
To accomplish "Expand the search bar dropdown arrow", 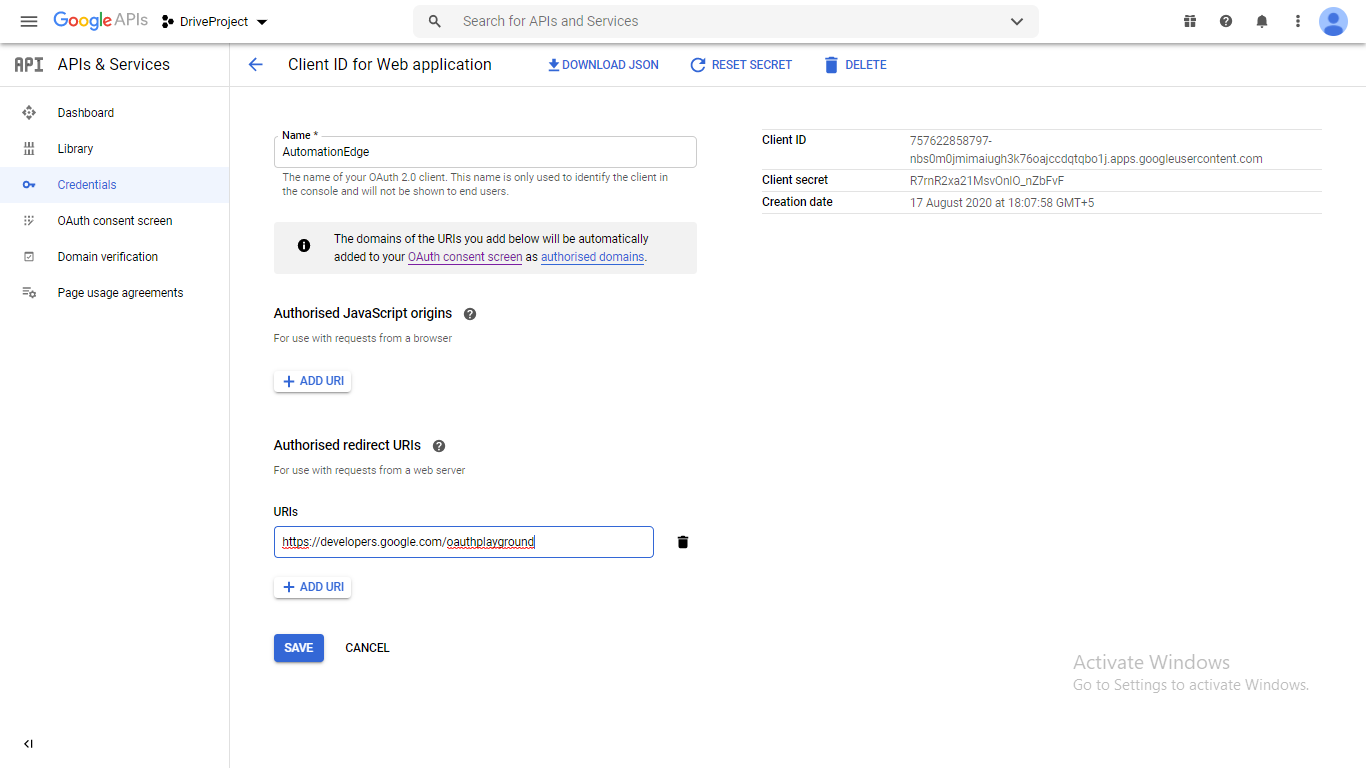I will coord(1017,21).
